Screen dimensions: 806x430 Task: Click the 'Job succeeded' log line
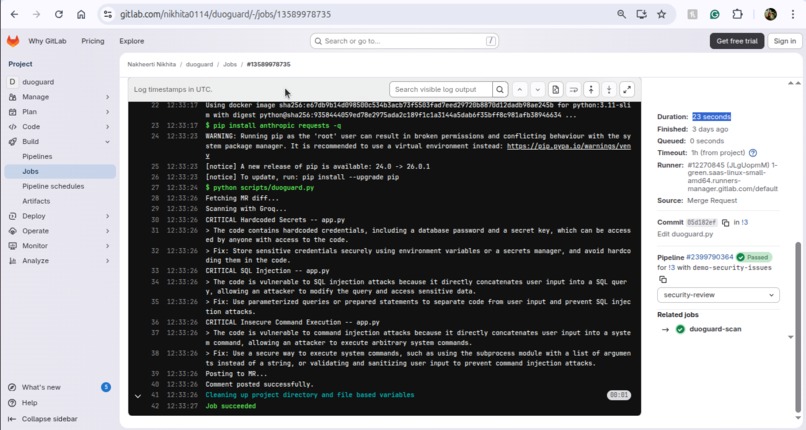[230, 406]
